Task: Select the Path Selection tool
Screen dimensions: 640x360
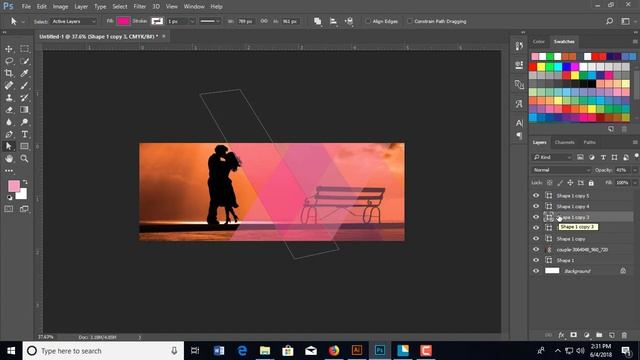Action: click(9, 146)
